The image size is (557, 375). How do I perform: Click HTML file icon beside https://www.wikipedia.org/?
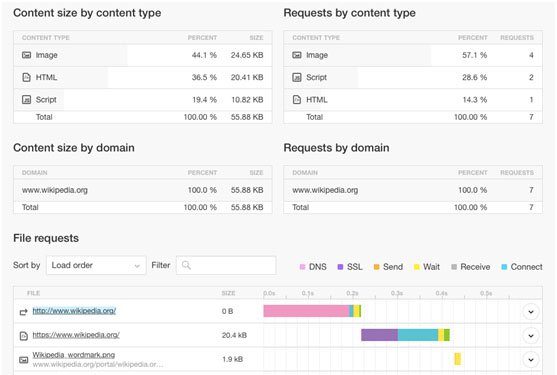coord(23,336)
